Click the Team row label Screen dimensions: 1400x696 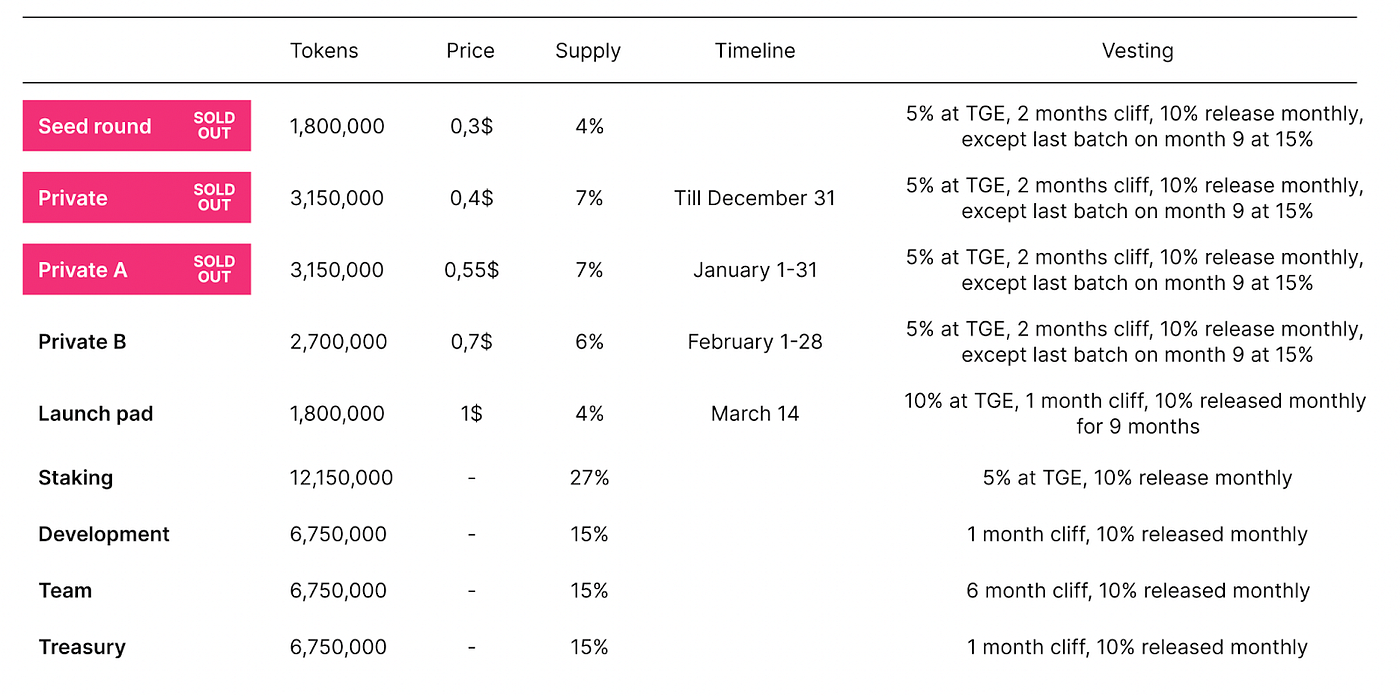pyautogui.click(x=65, y=591)
